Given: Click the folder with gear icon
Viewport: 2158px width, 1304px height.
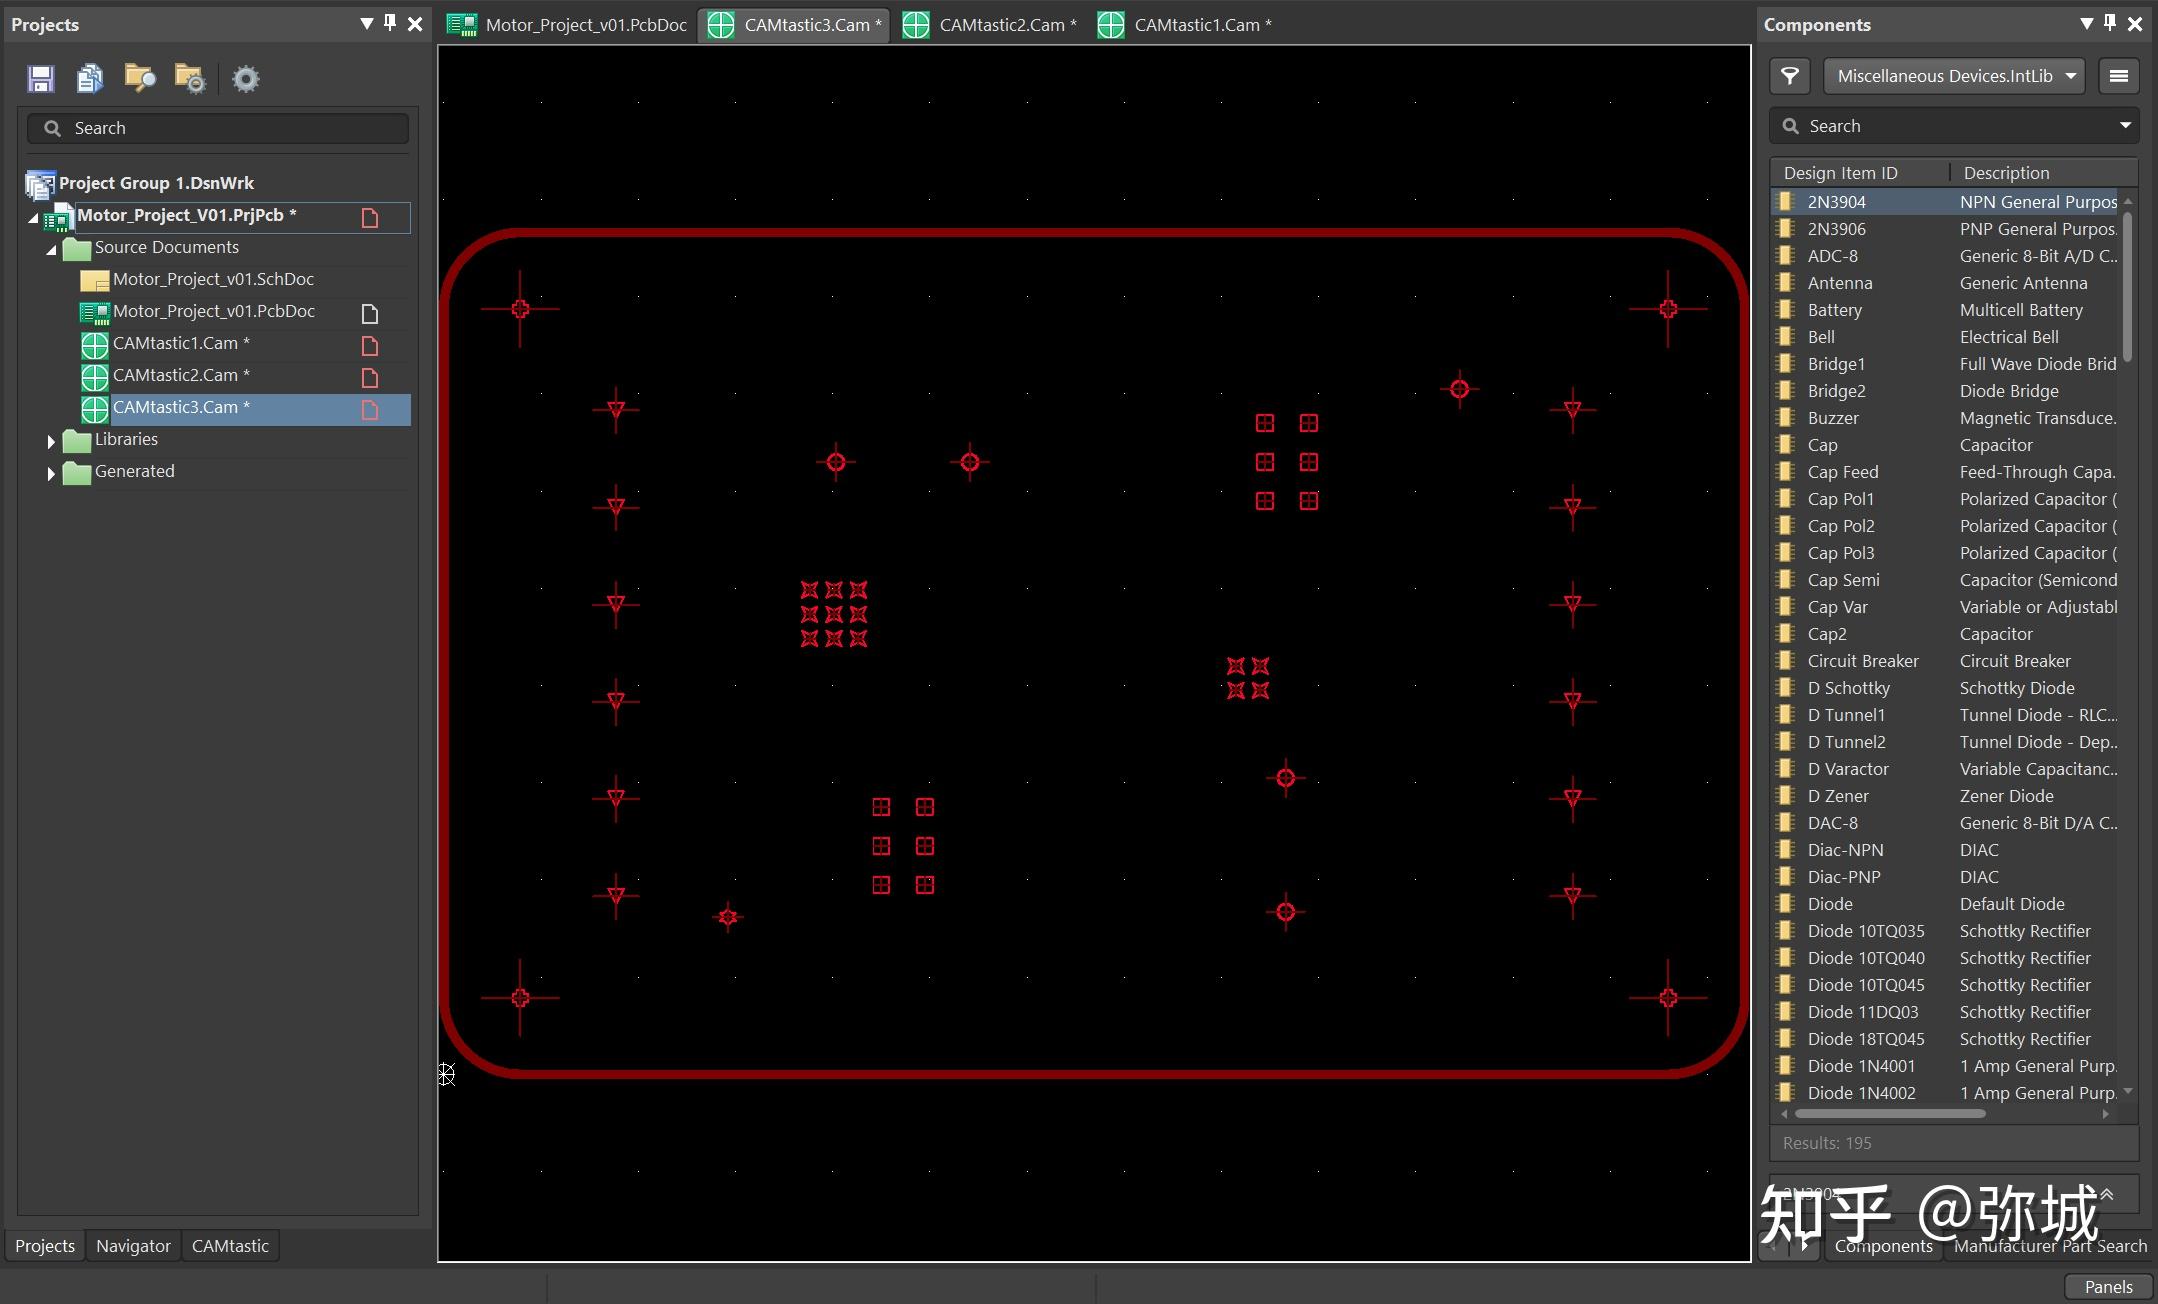Looking at the screenshot, I should click(190, 78).
